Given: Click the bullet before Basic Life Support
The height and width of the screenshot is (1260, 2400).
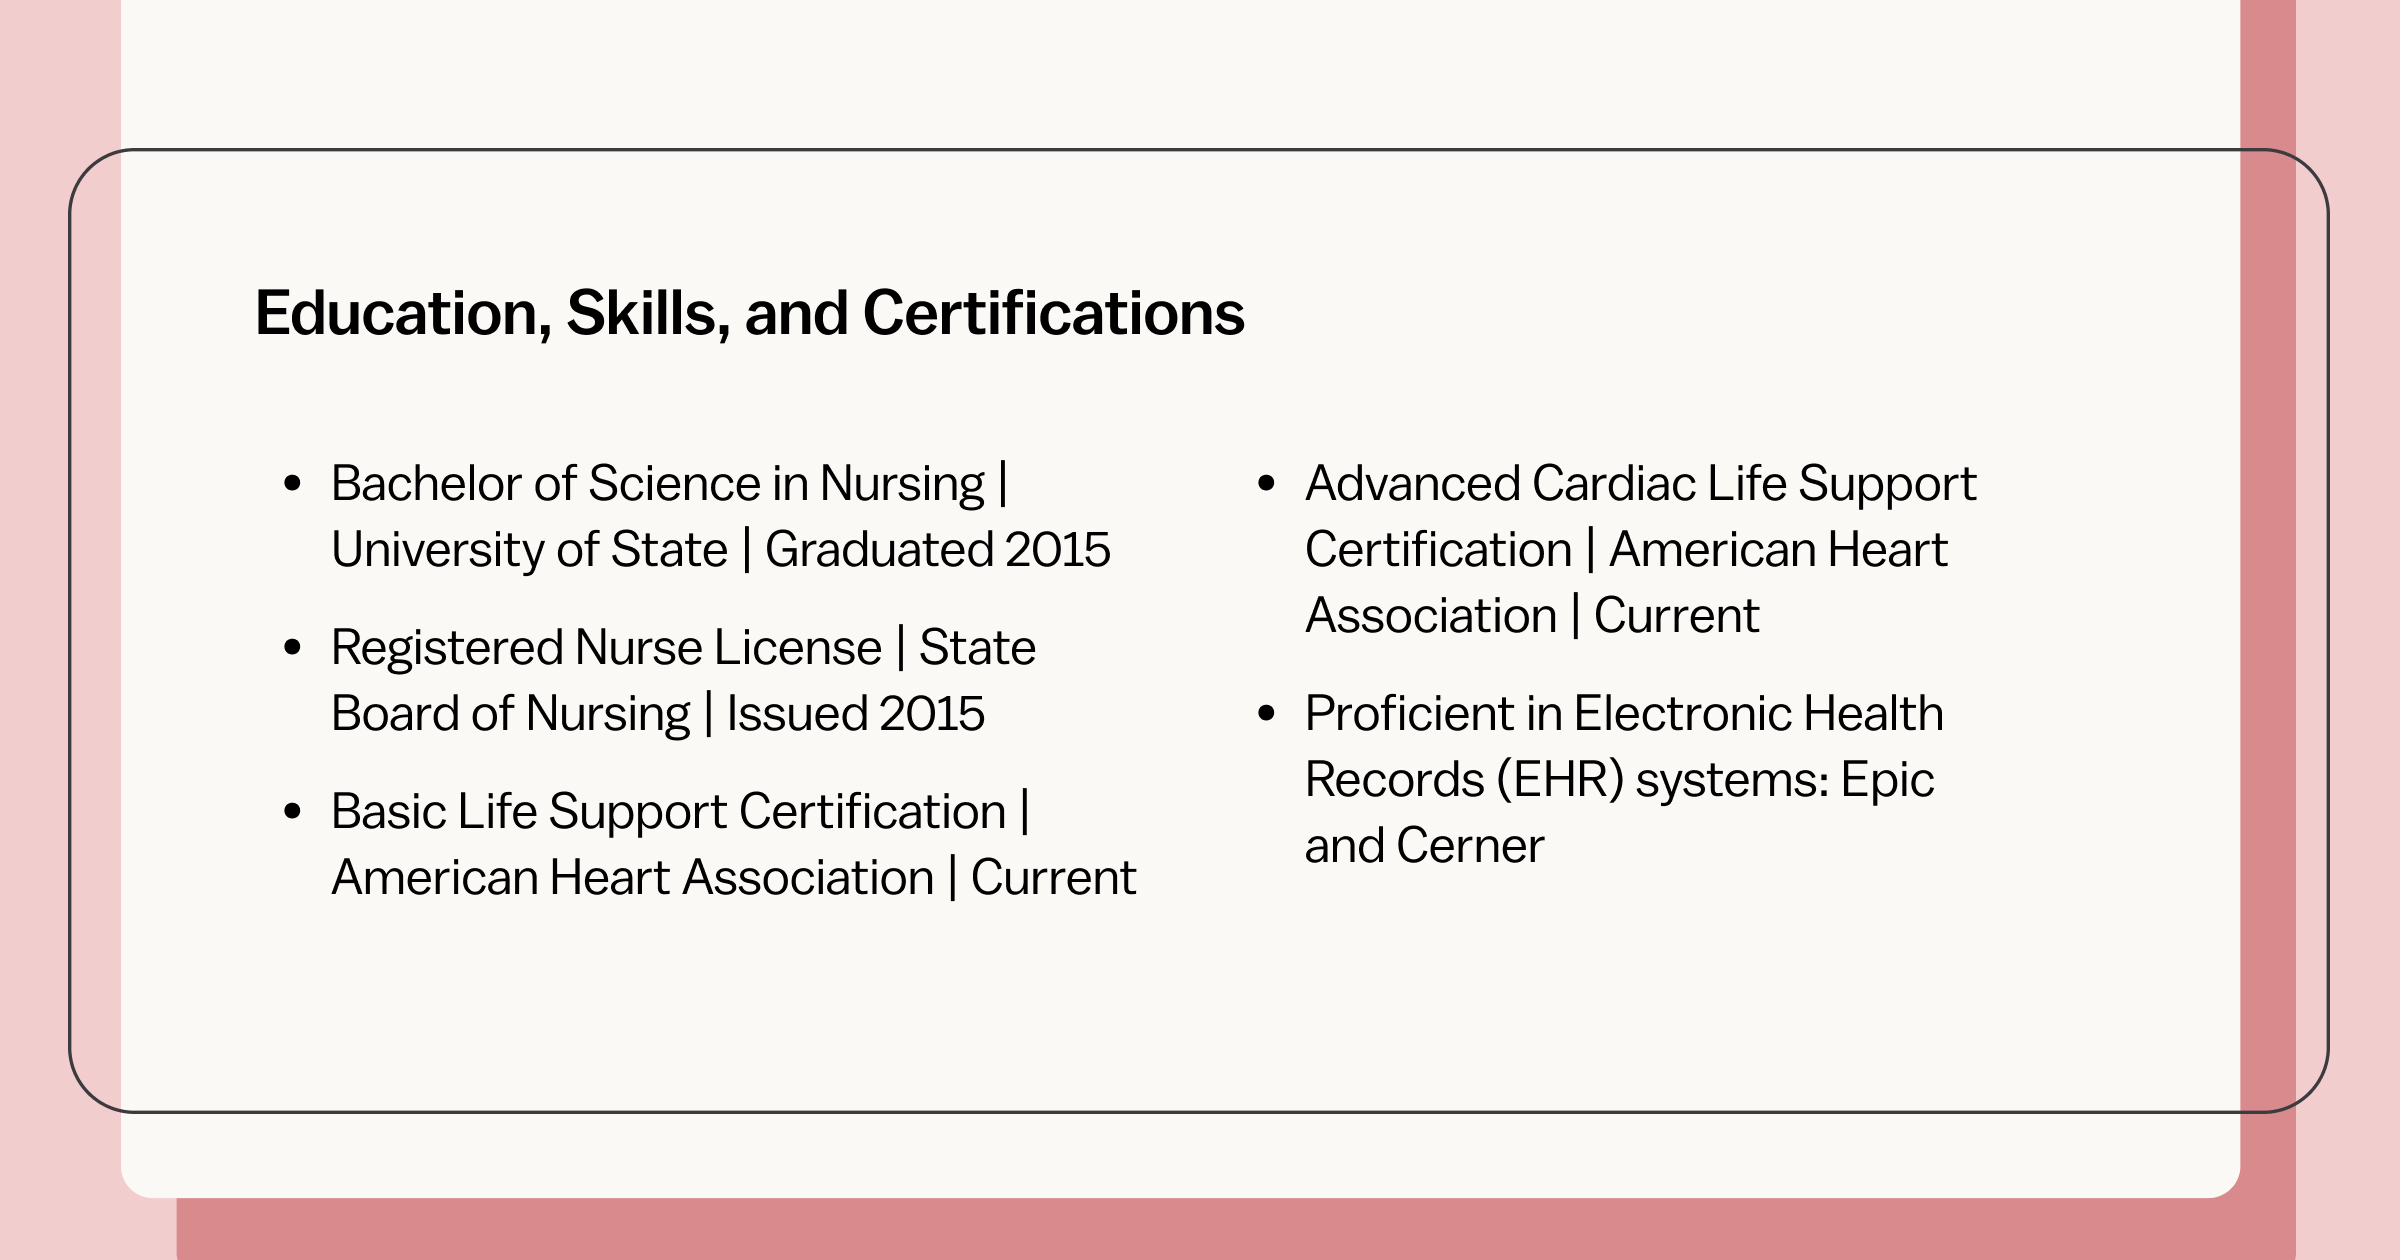Looking at the screenshot, I should pos(293,812).
